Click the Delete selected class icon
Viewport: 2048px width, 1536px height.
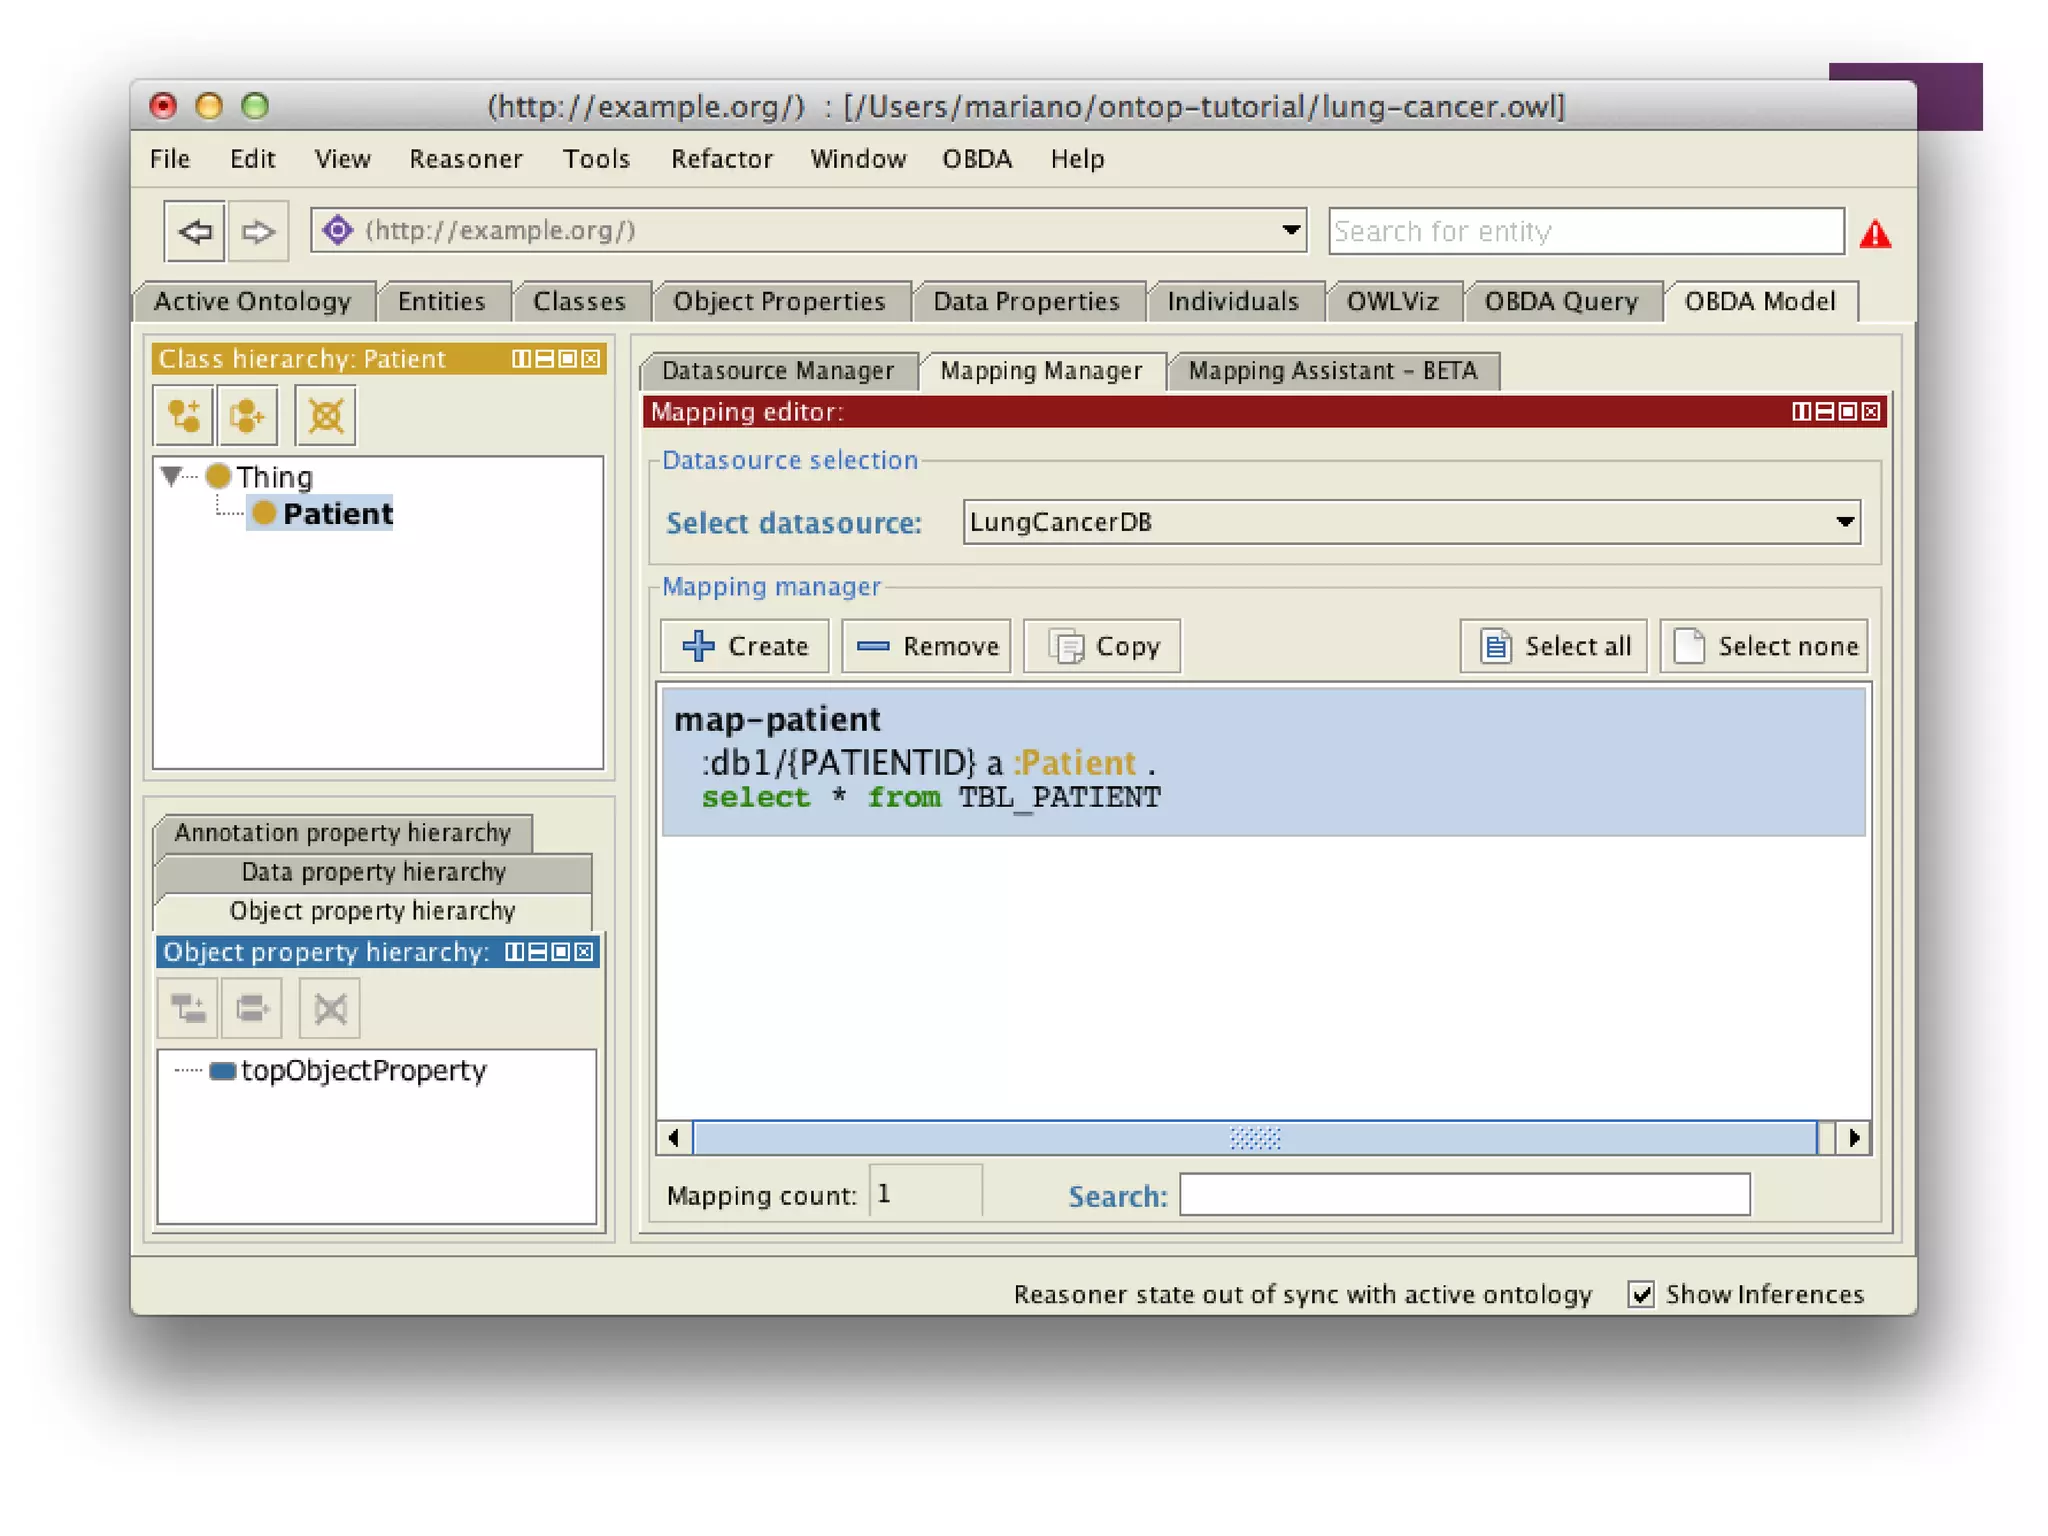(325, 416)
